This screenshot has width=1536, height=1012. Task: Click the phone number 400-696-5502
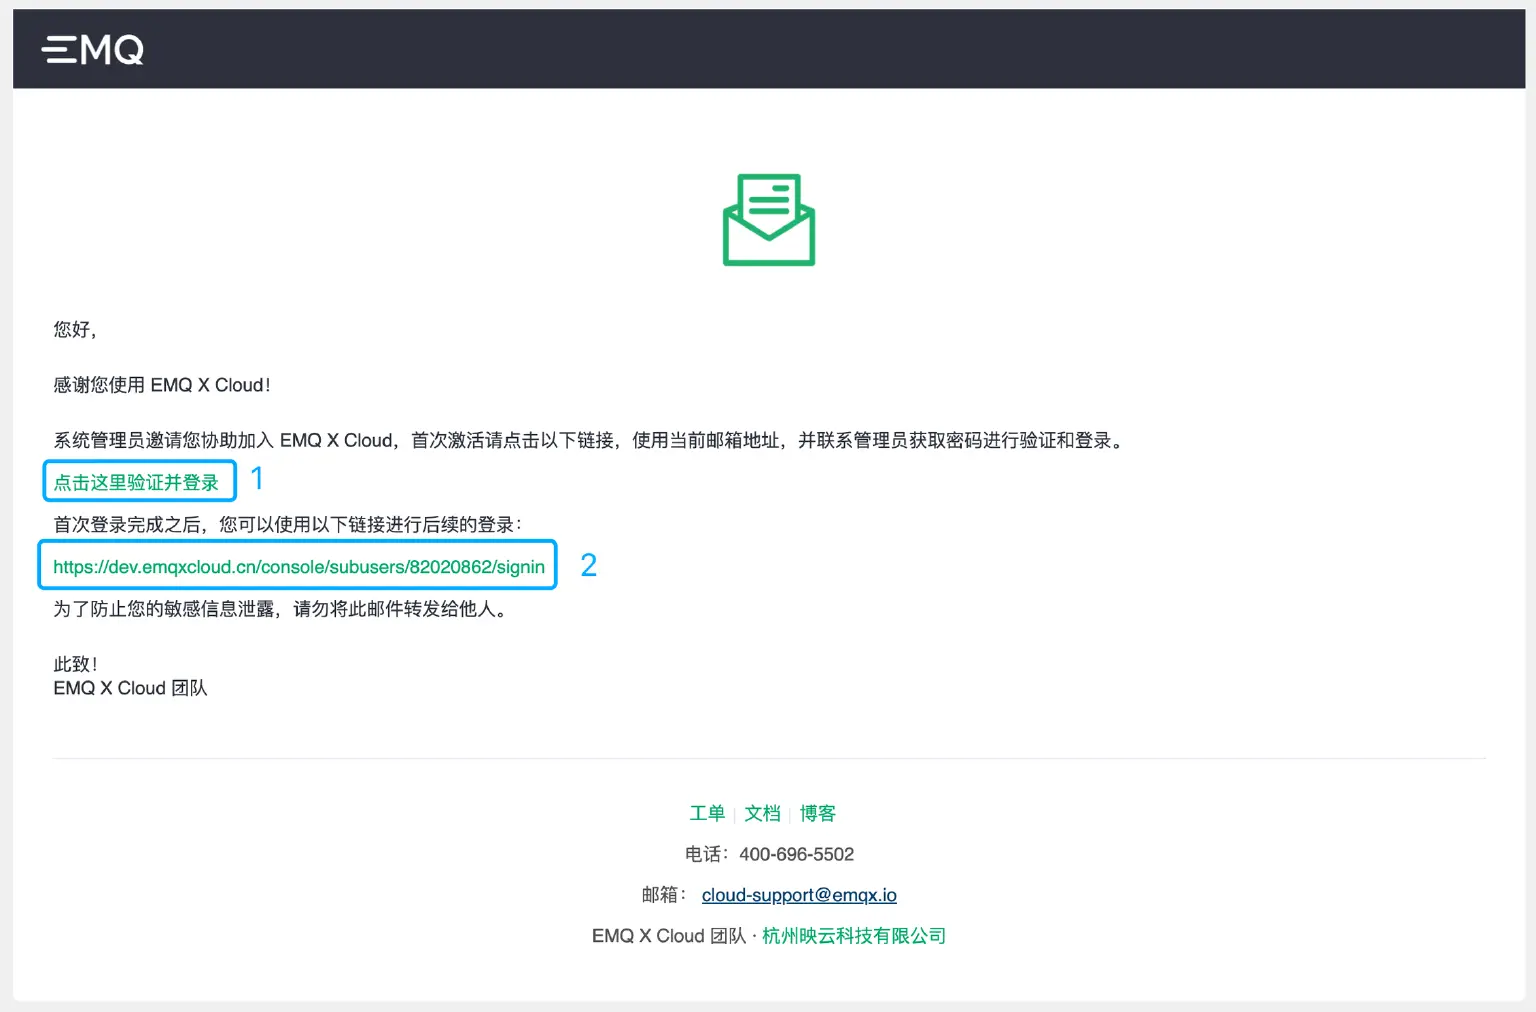tap(795, 853)
